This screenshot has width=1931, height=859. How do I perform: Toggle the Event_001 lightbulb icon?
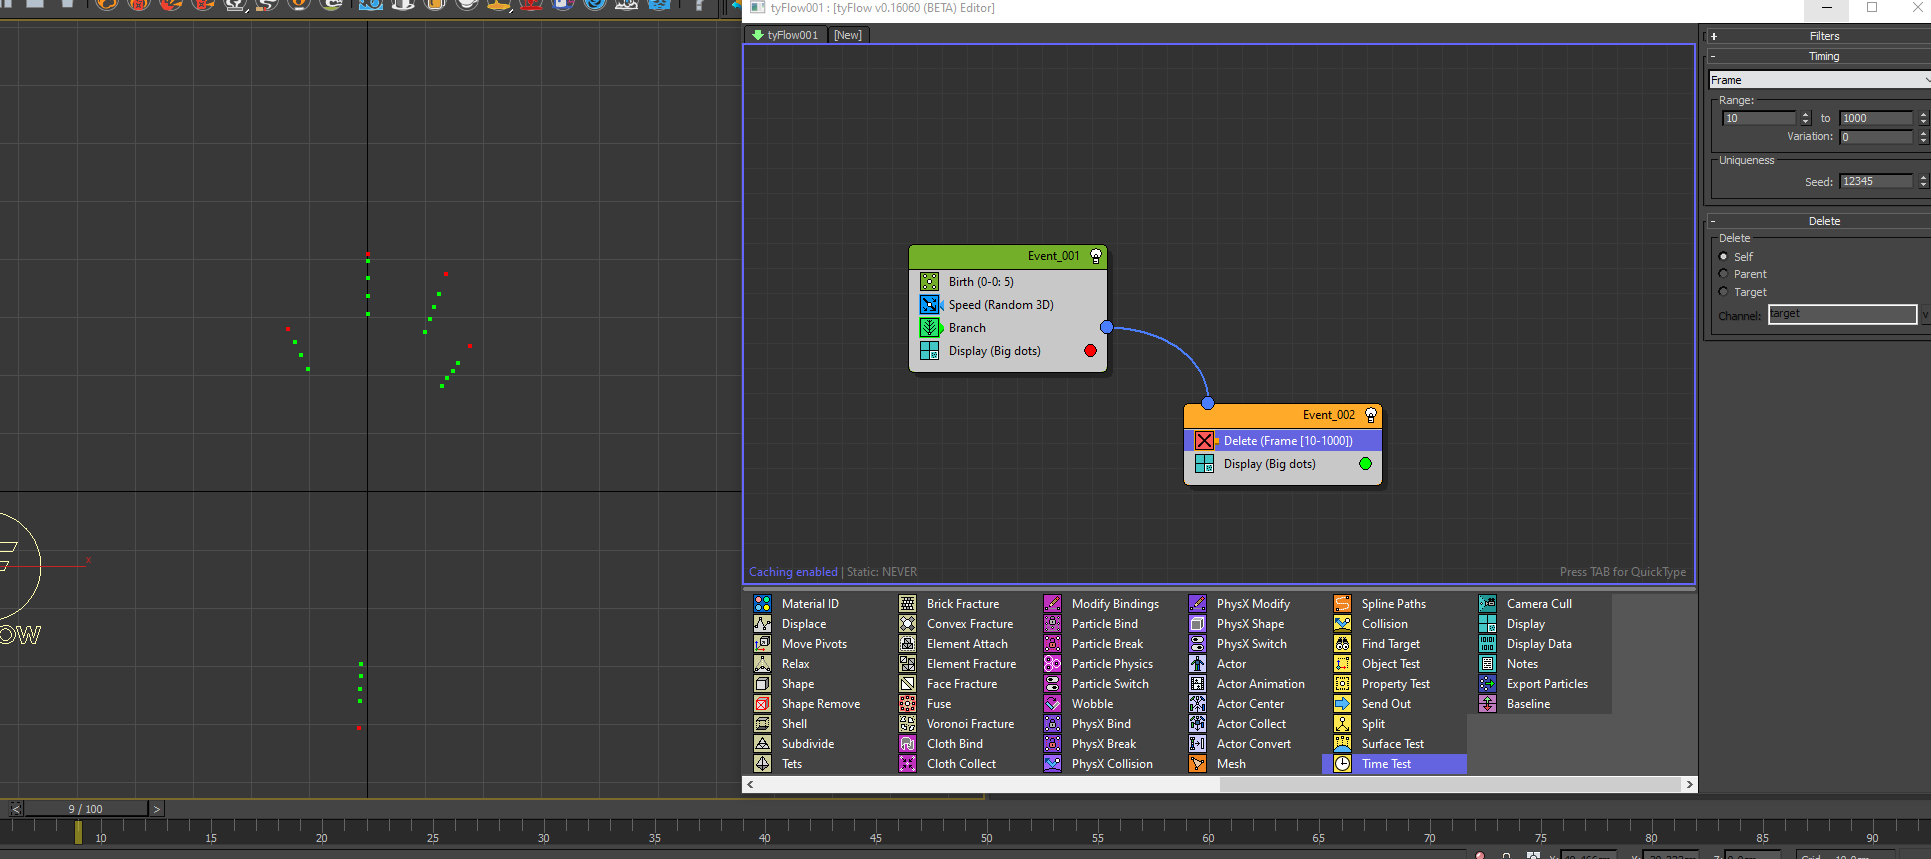click(x=1096, y=256)
